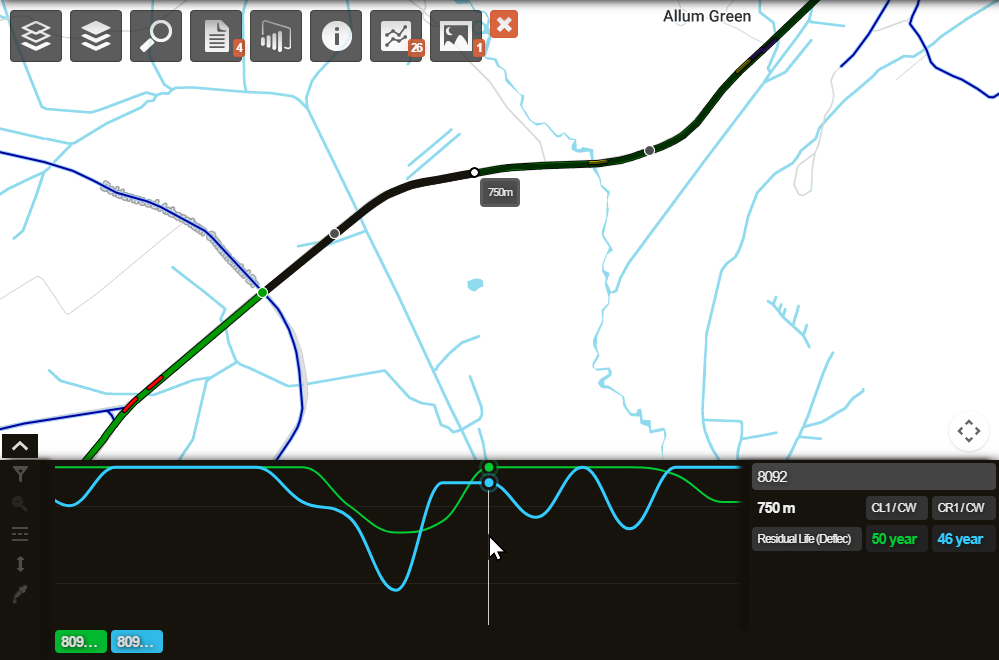
Task: Toggle the chart gridlines icon
Action: coord(20,534)
